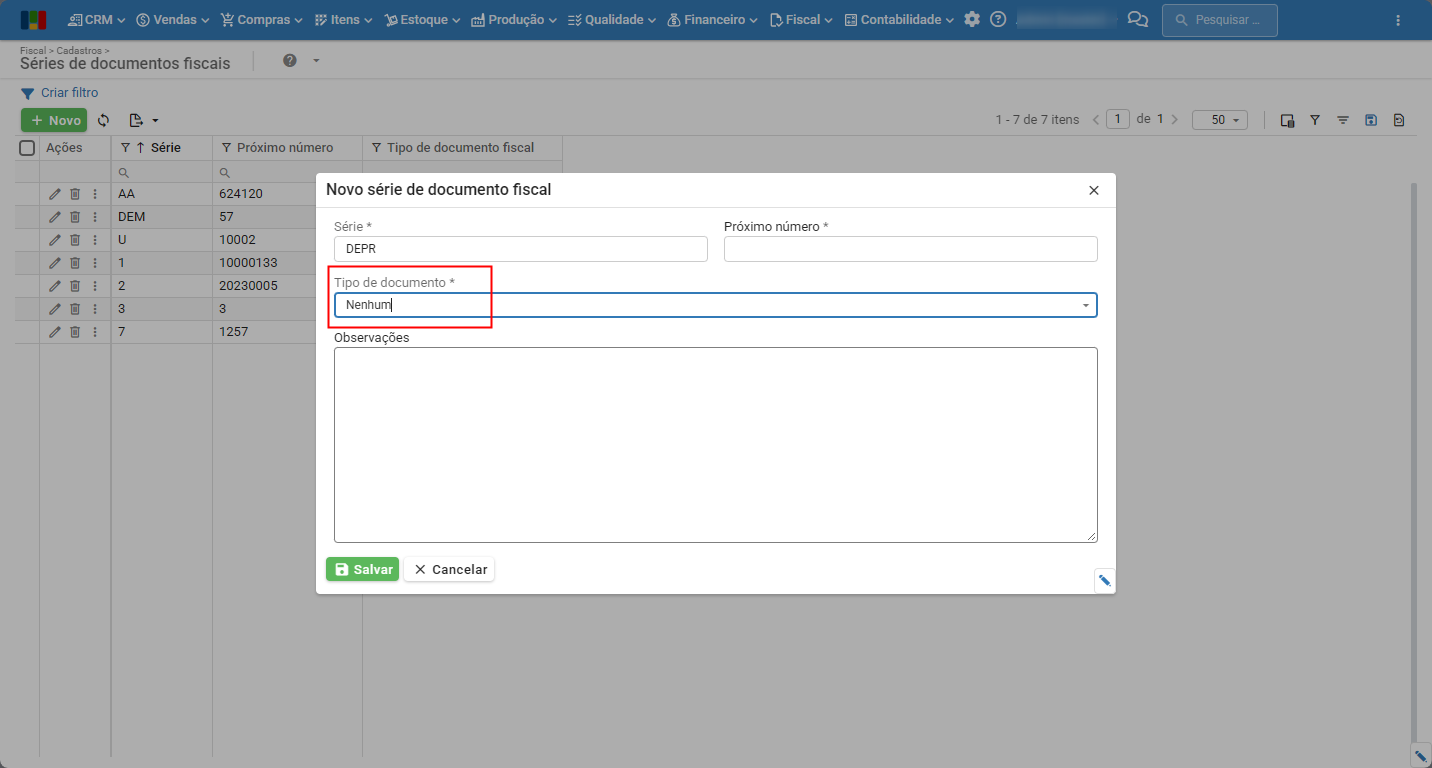
Task: Click the Observações text area
Action: click(x=716, y=445)
